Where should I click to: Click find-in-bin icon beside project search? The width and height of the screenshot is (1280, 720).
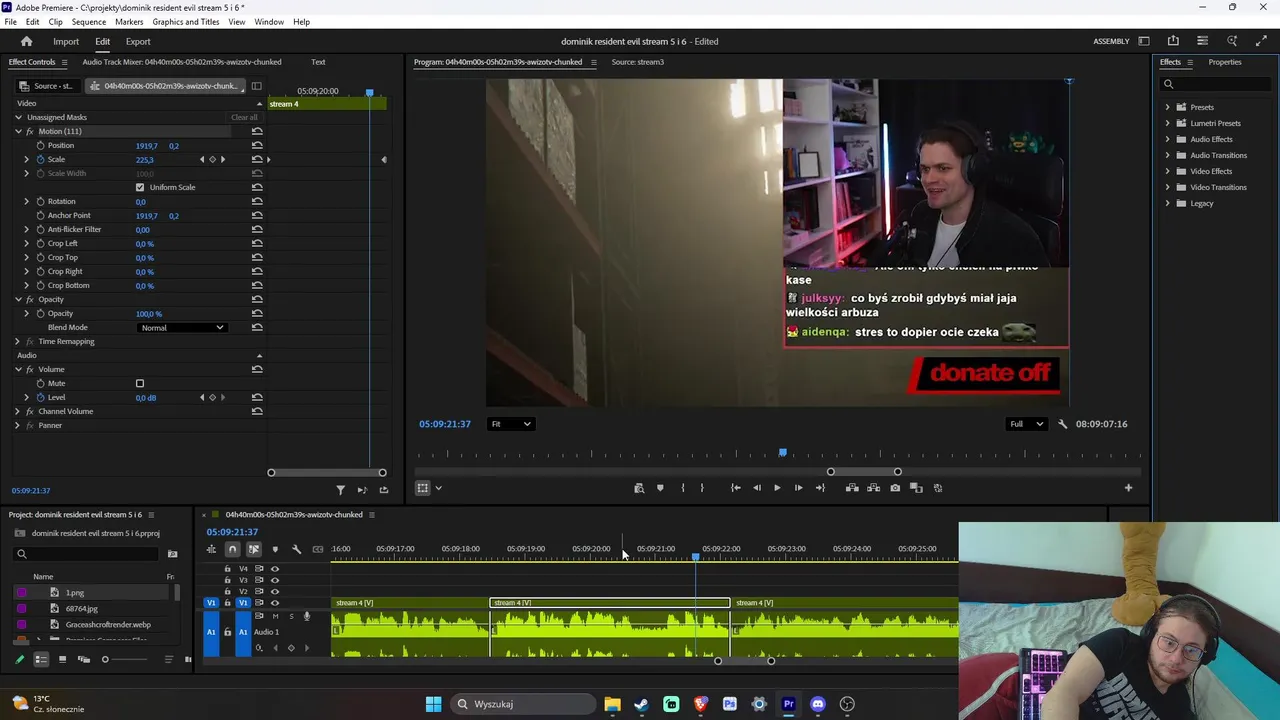point(172,554)
